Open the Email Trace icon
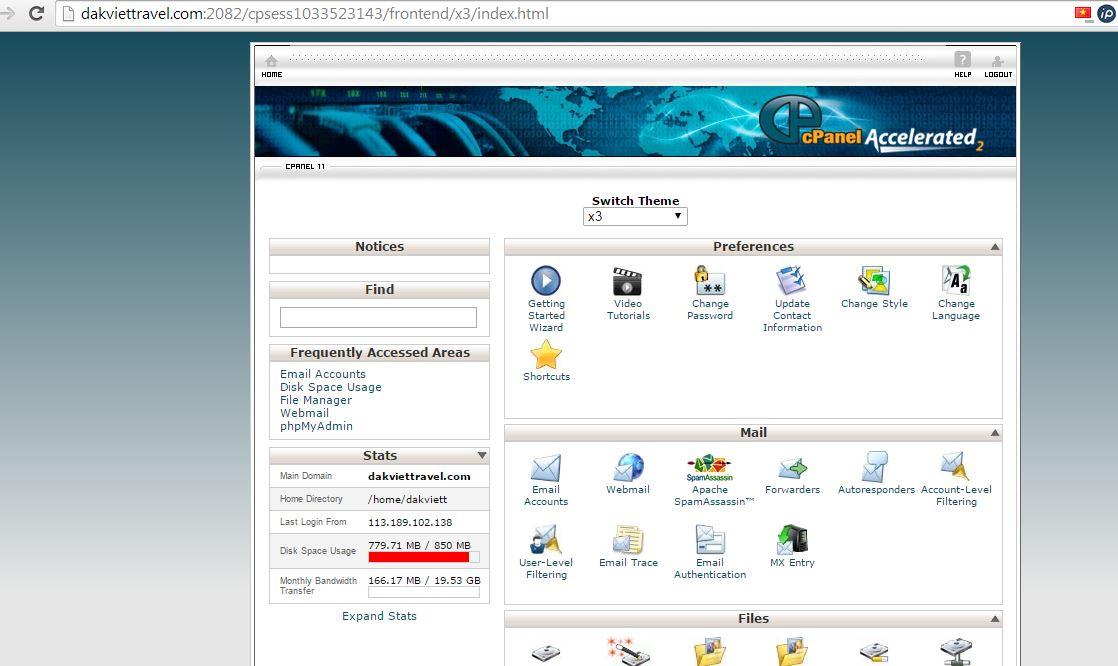This screenshot has height=666, width=1118. pos(628,540)
